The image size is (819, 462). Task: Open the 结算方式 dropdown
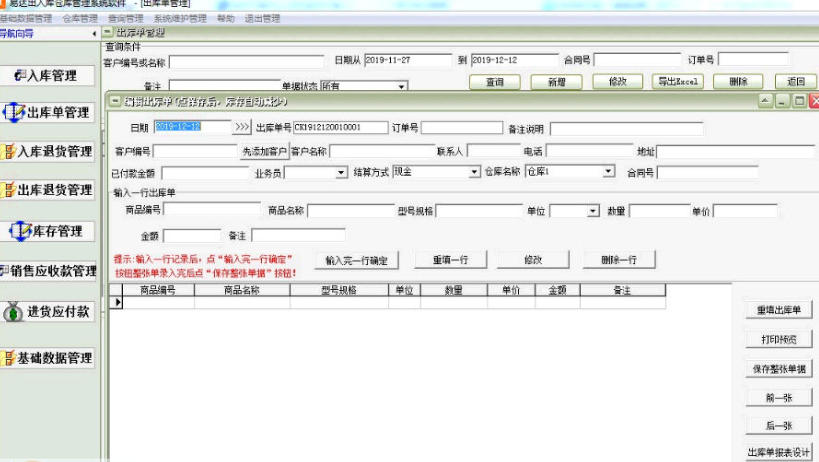coord(474,172)
